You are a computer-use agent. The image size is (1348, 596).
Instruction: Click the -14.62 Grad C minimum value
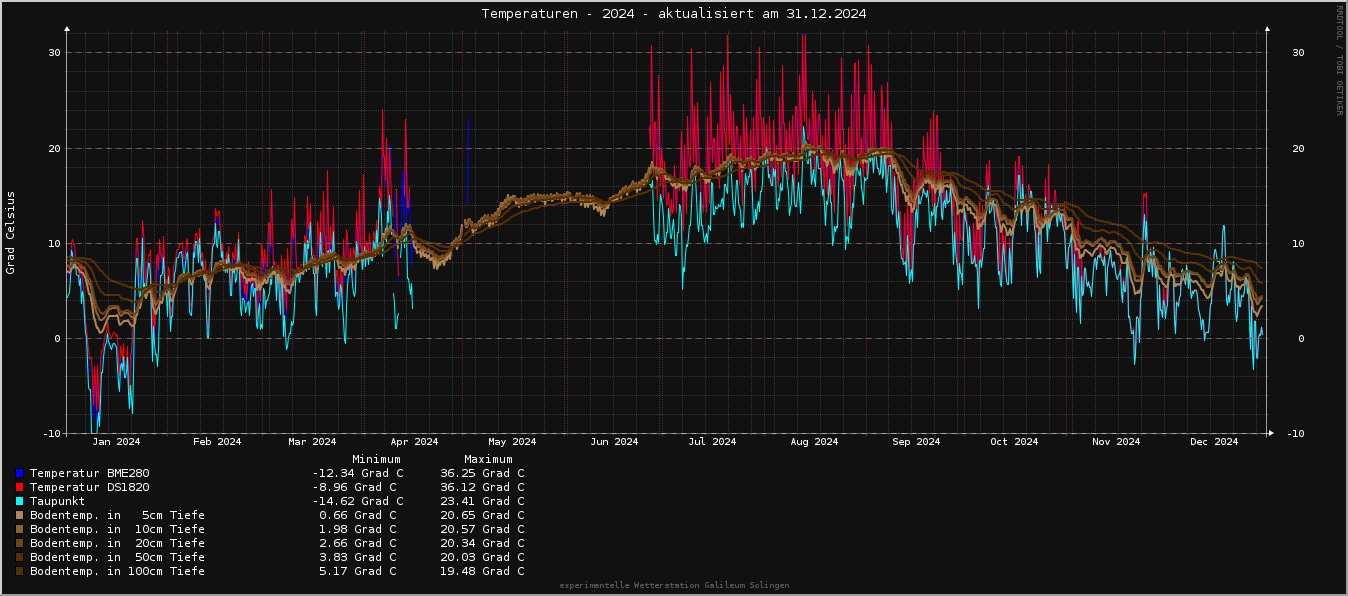point(358,501)
